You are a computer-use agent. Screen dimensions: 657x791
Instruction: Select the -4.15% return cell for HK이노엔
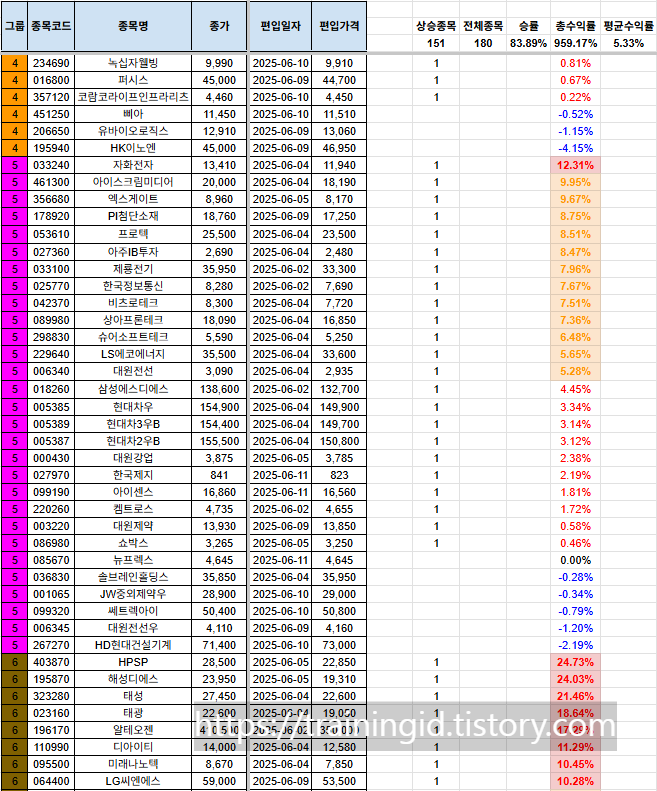pyautogui.click(x=575, y=148)
